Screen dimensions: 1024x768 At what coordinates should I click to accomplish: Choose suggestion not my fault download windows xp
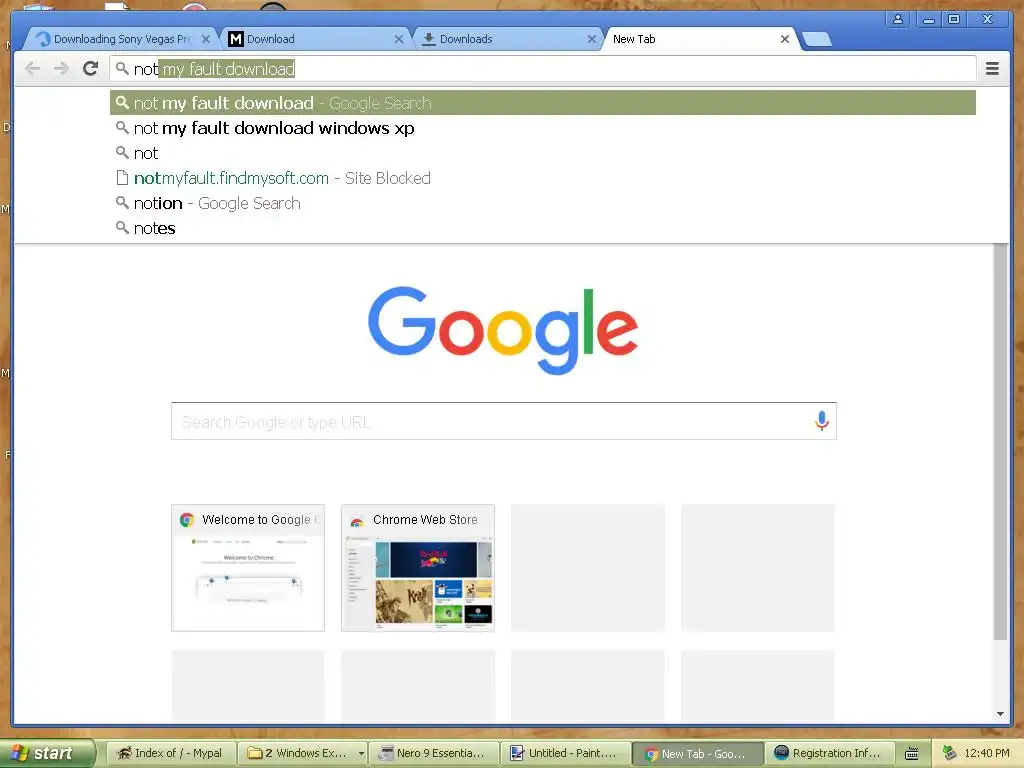[x=543, y=128]
